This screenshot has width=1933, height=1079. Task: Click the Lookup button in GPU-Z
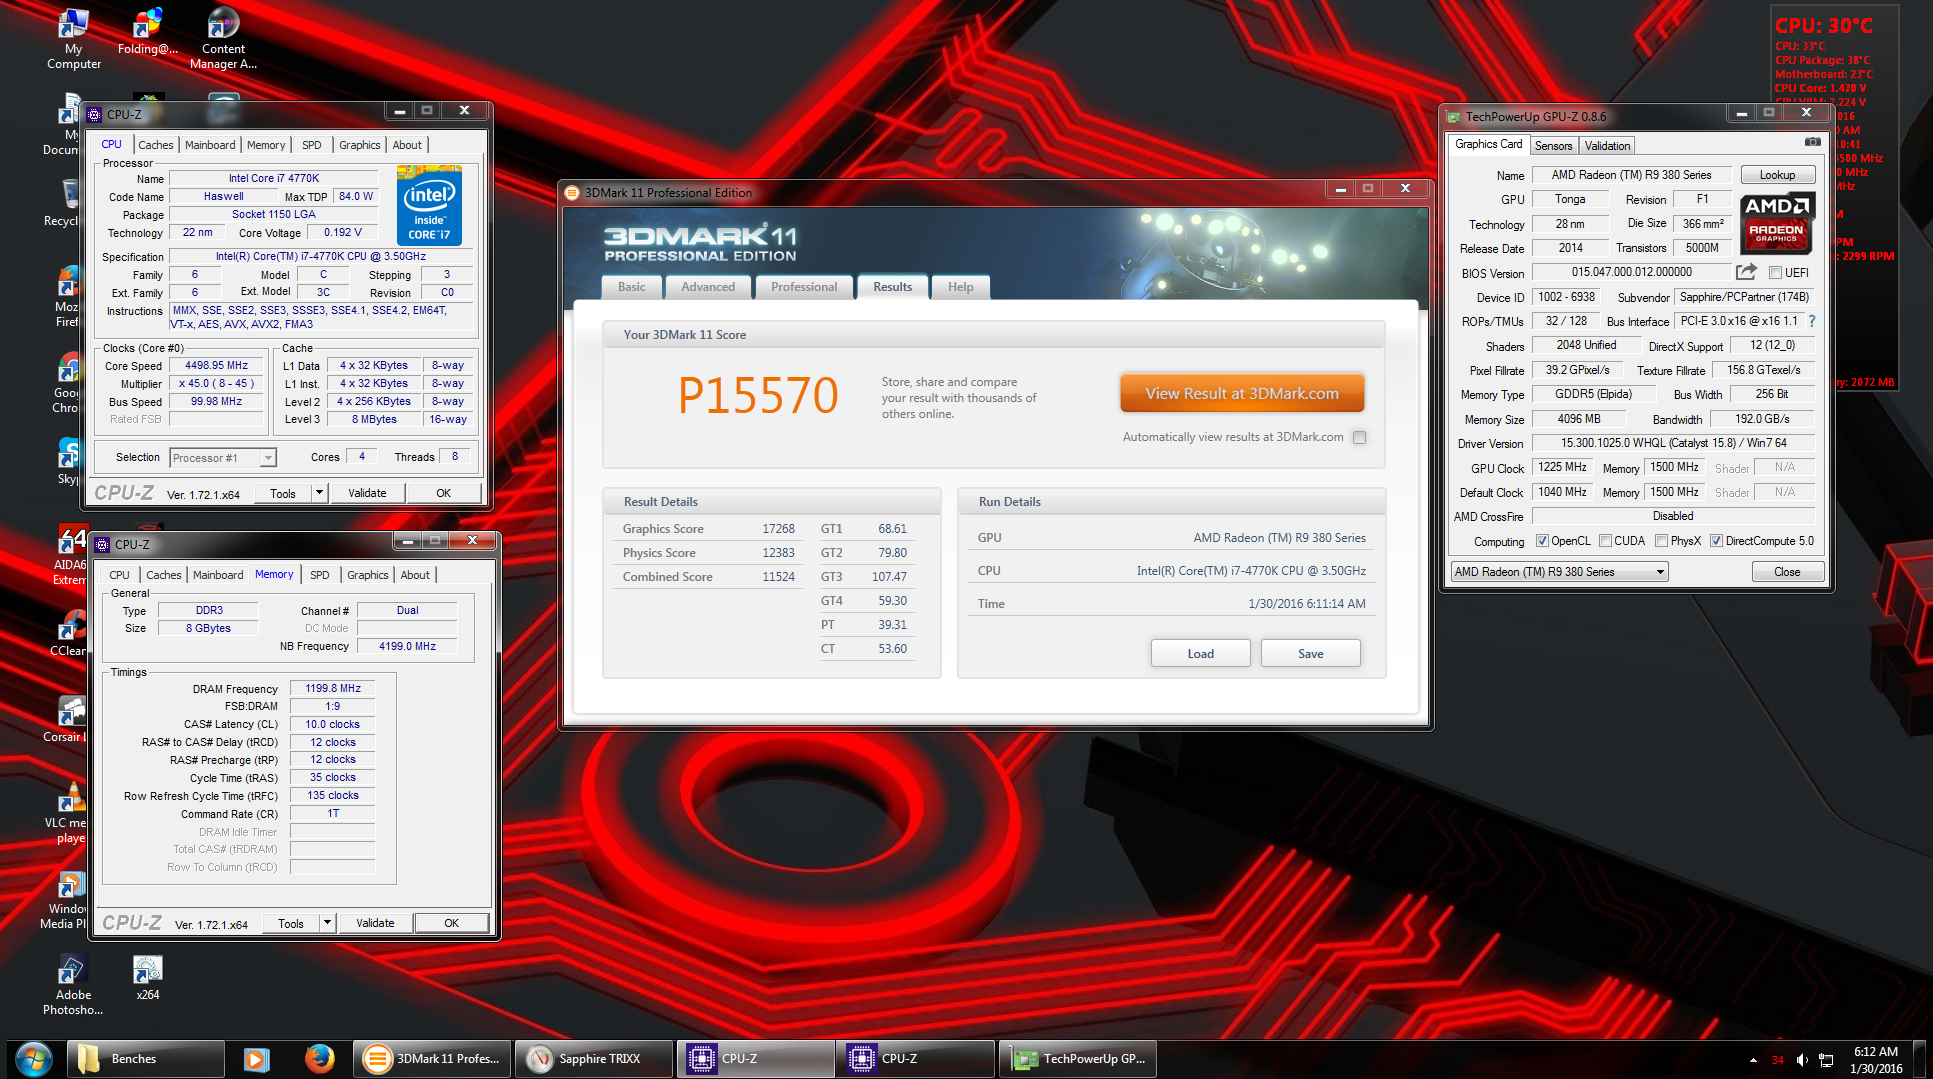tap(1777, 175)
